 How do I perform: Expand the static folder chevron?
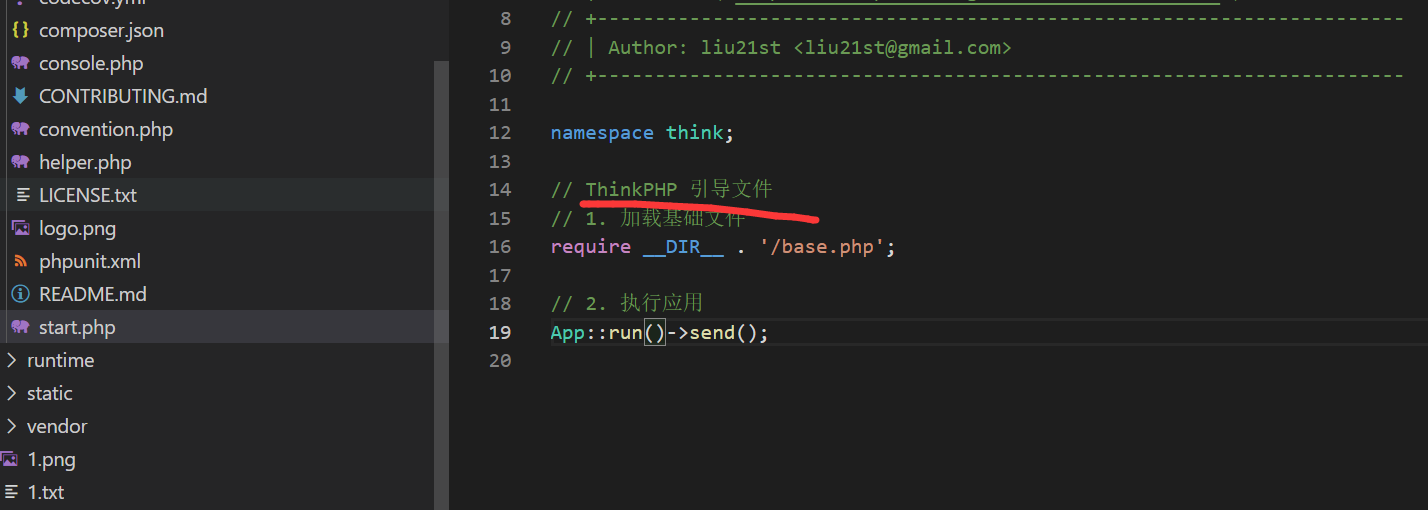(12, 393)
